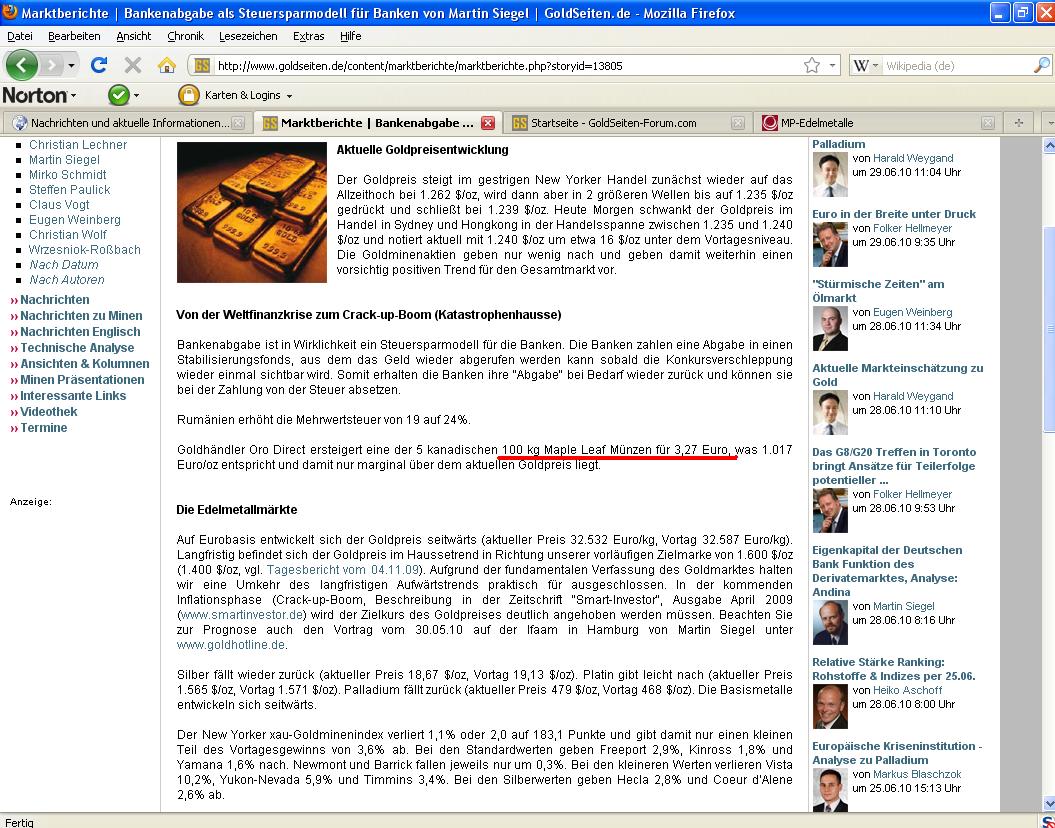Open the Martin Siegel sidebar link
Screen dimensions: 1055x828
click(x=64, y=159)
